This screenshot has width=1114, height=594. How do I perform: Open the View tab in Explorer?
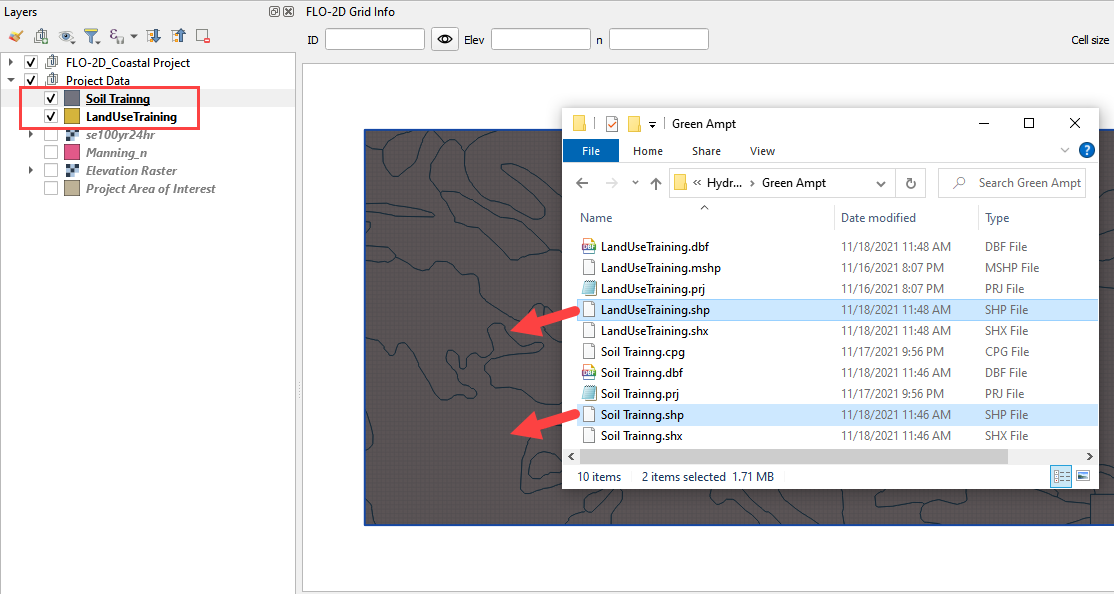point(762,151)
